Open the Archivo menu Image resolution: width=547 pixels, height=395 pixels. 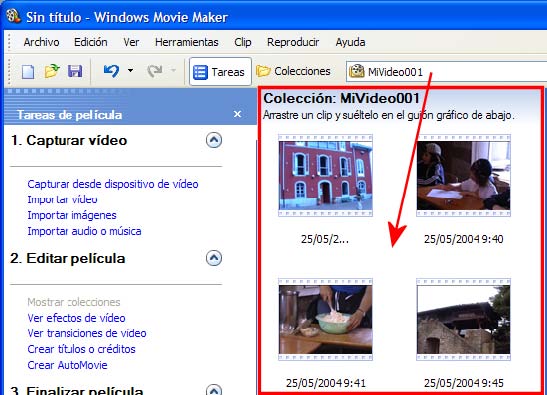pos(42,42)
